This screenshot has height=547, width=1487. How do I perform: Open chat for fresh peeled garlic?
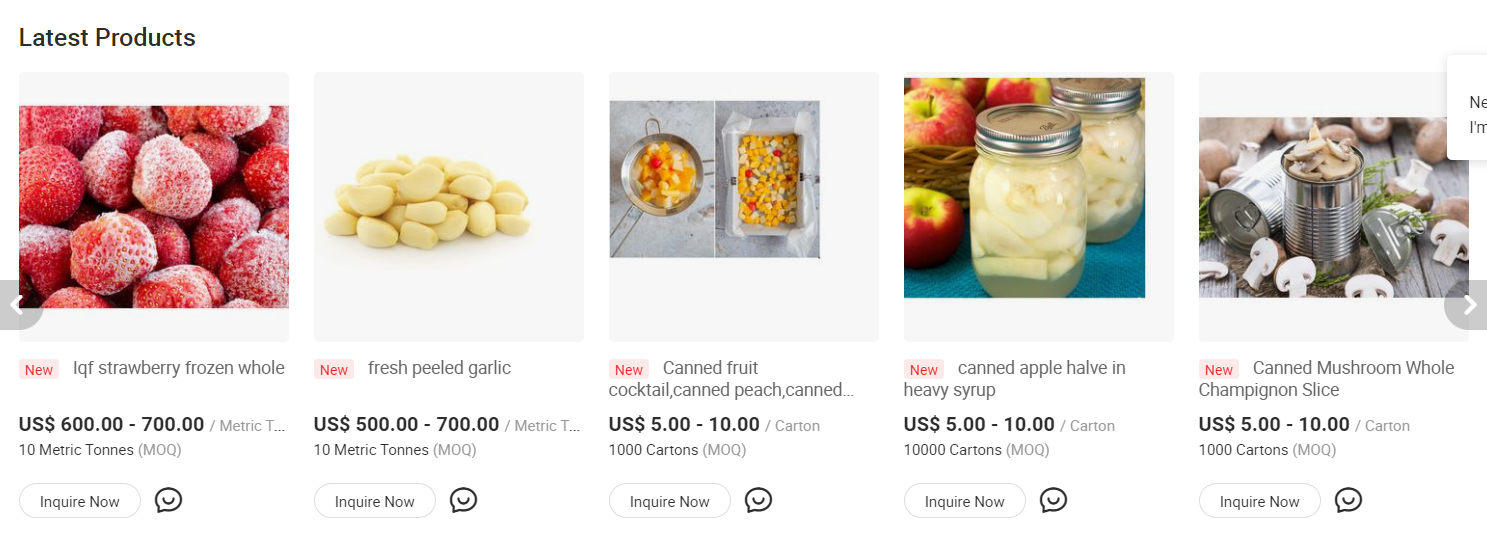pos(463,500)
